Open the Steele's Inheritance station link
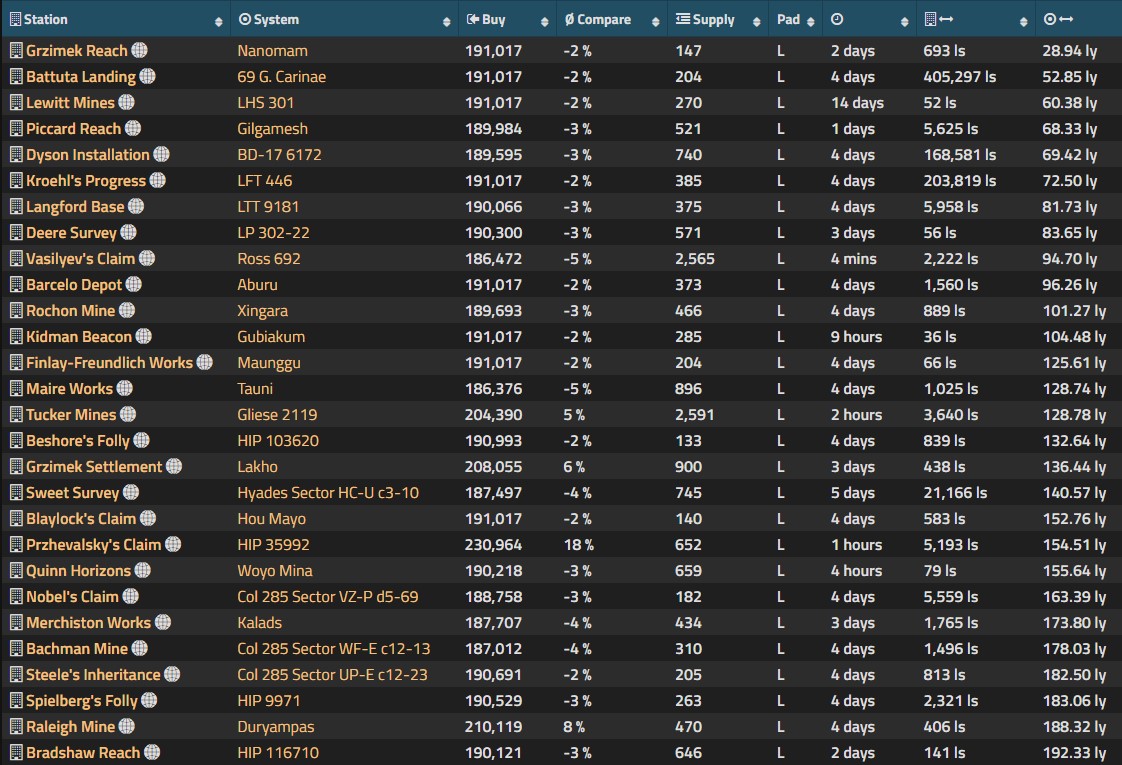The width and height of the screenshot is (1122, 765). click(93, 675)
